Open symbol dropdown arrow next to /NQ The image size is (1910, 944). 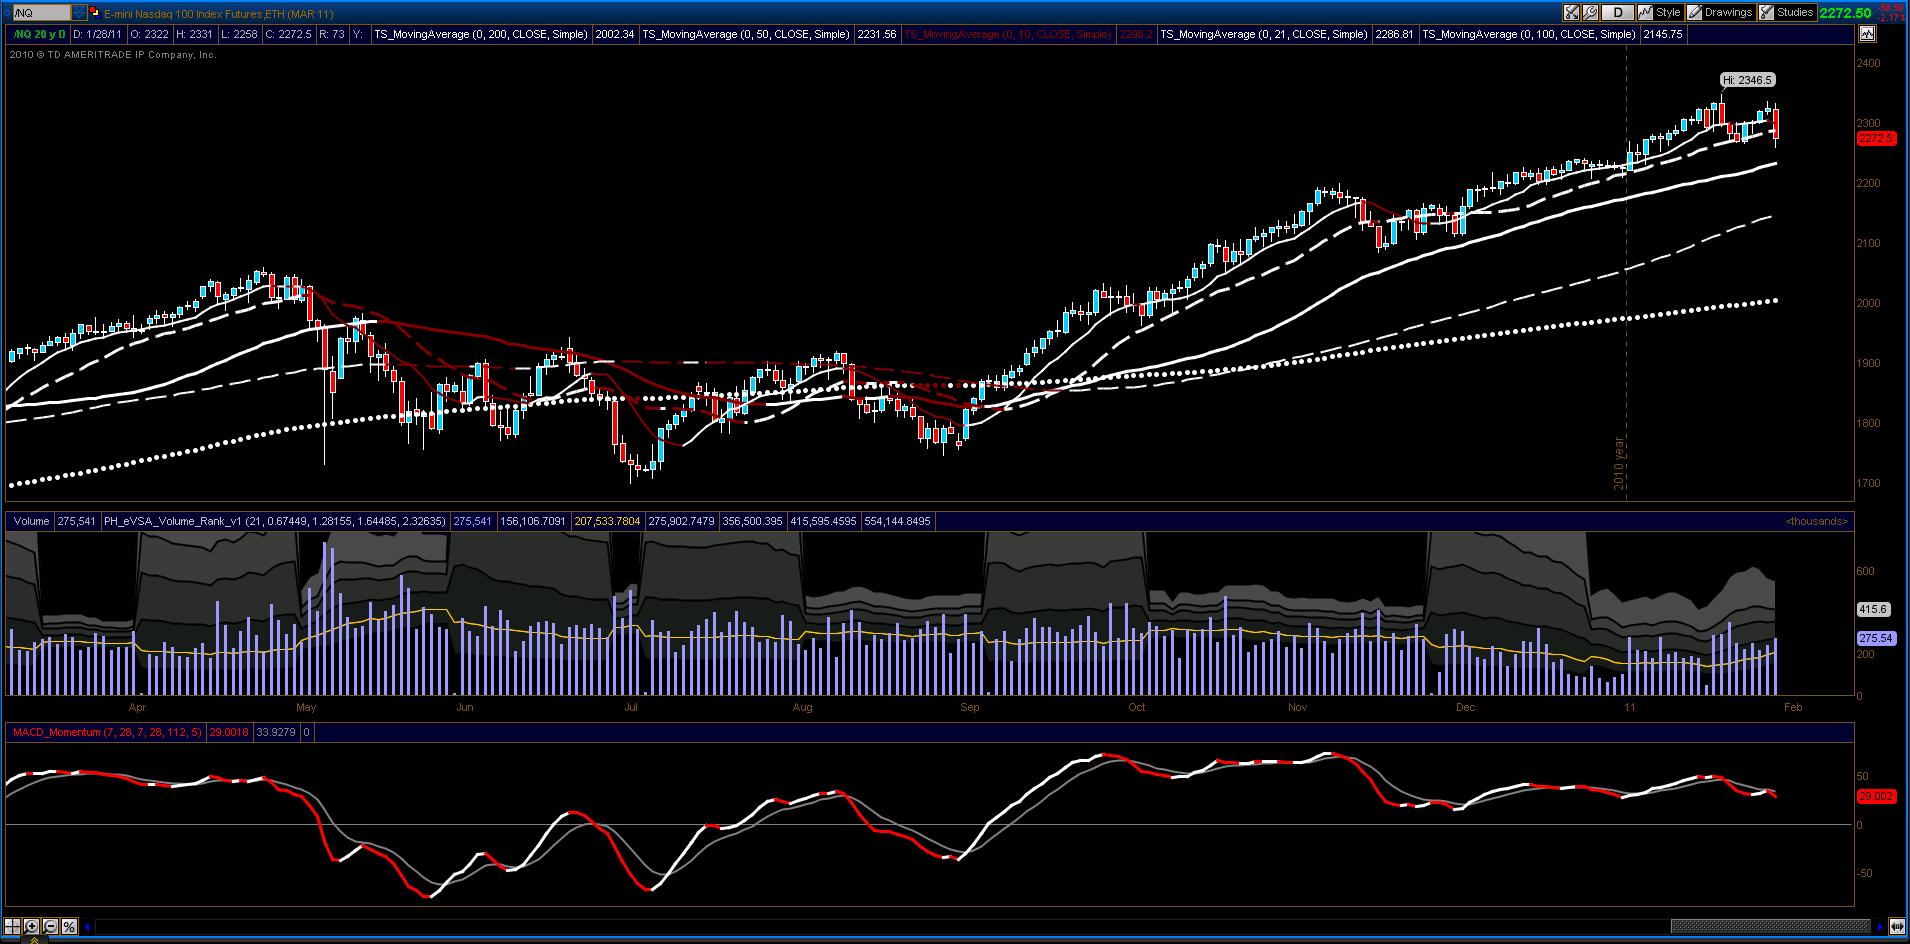tap(79, 13)
